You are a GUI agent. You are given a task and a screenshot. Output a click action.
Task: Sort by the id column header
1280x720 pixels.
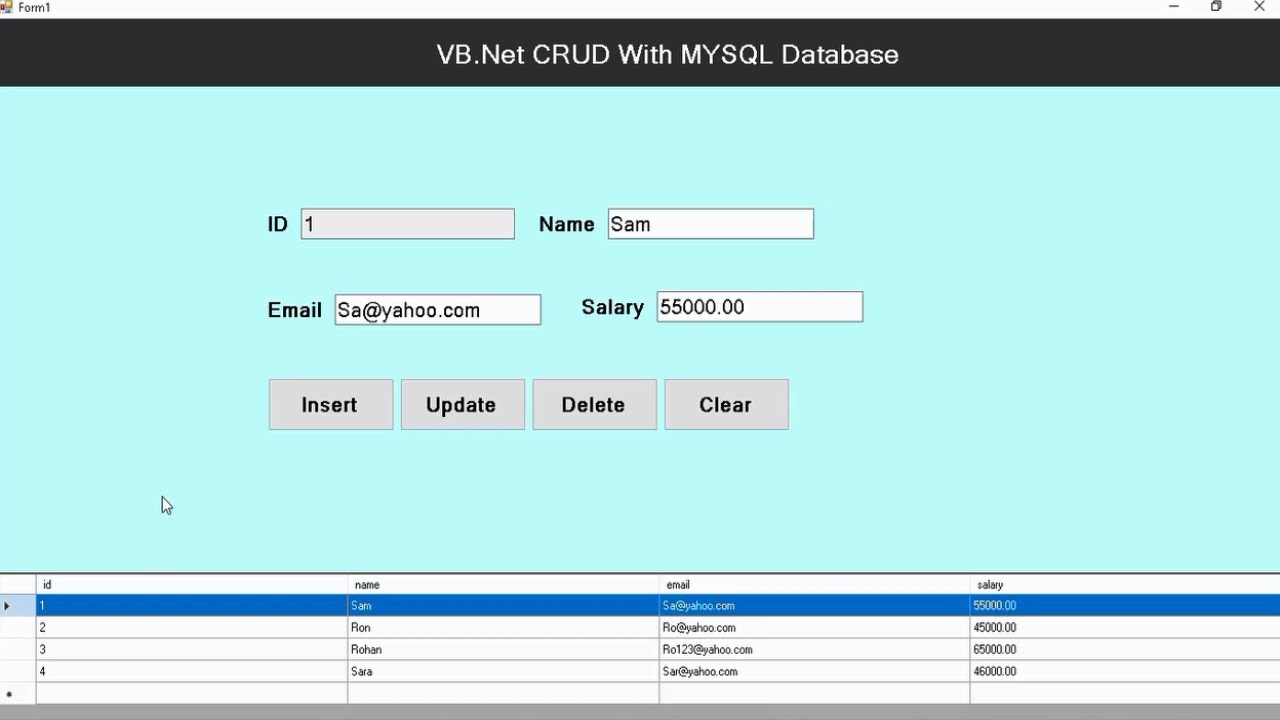point(192,585)
